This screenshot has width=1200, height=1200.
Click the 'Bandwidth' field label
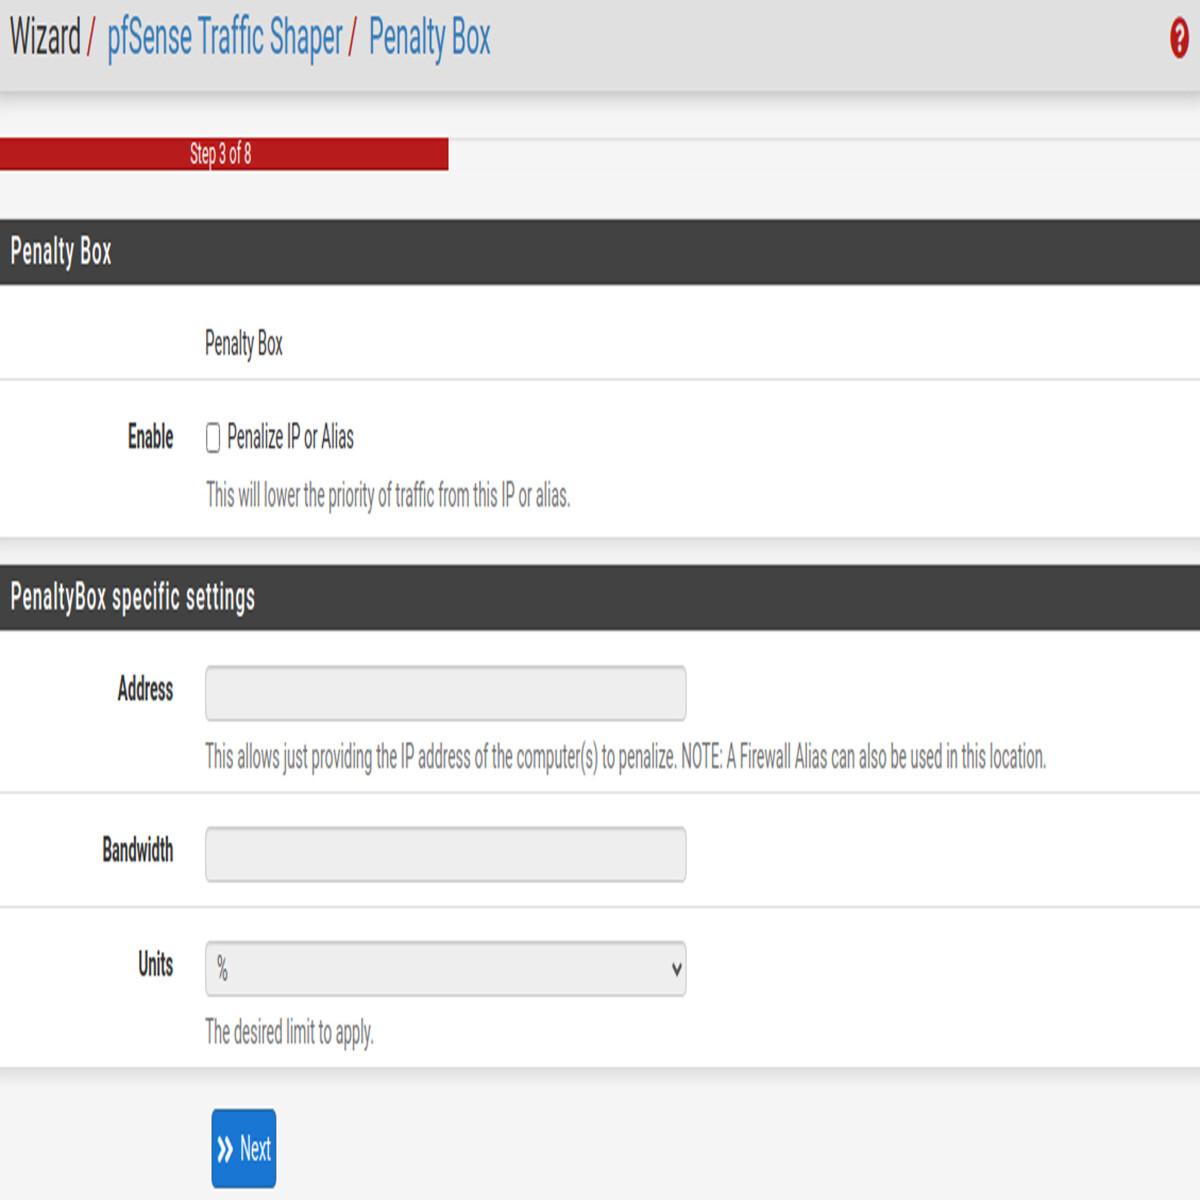pos(138,850)
